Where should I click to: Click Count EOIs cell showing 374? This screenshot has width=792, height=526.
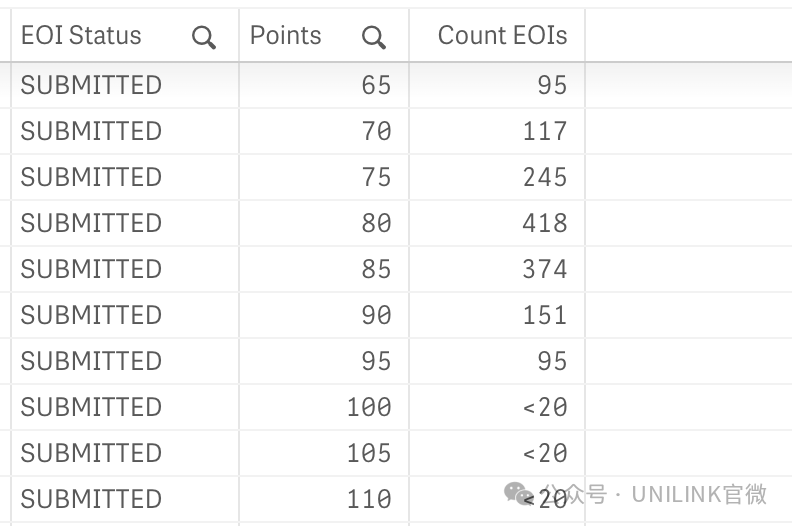click(x=545, y=269)
